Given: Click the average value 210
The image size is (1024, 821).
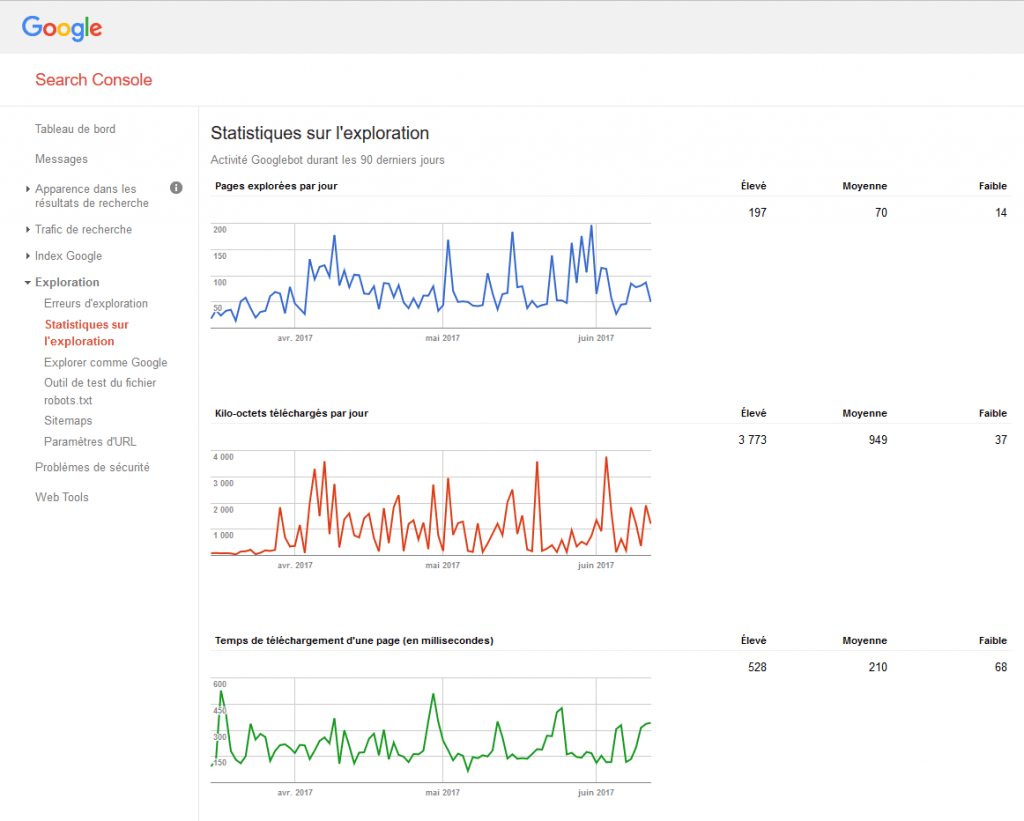Looking at the screenshot, I should click(878, 668).
